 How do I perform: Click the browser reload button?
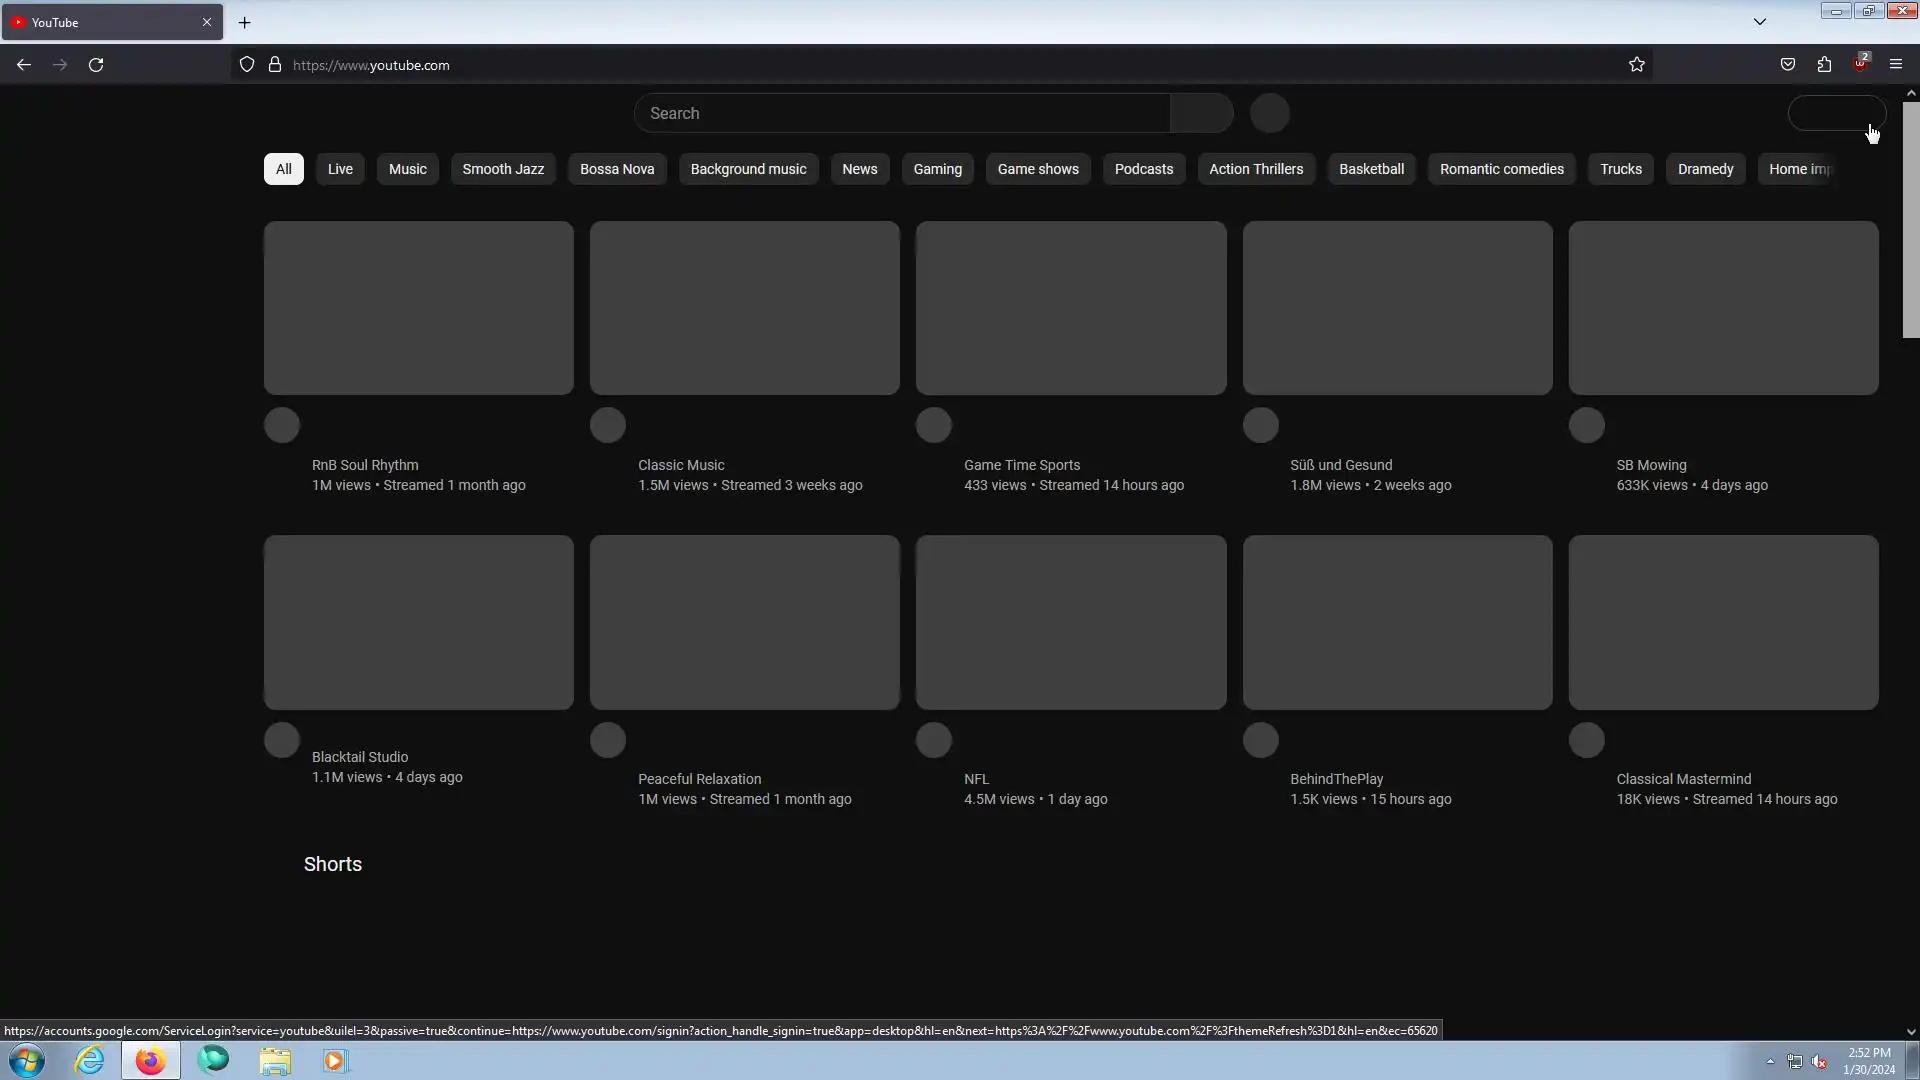(96, 65)
